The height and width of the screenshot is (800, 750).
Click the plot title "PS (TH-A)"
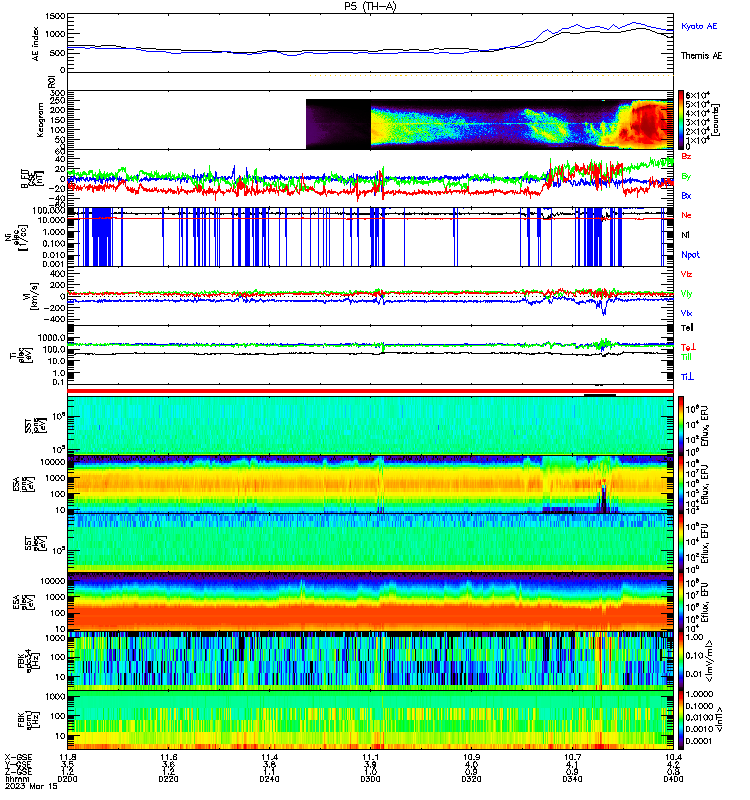tap(370, 6)
